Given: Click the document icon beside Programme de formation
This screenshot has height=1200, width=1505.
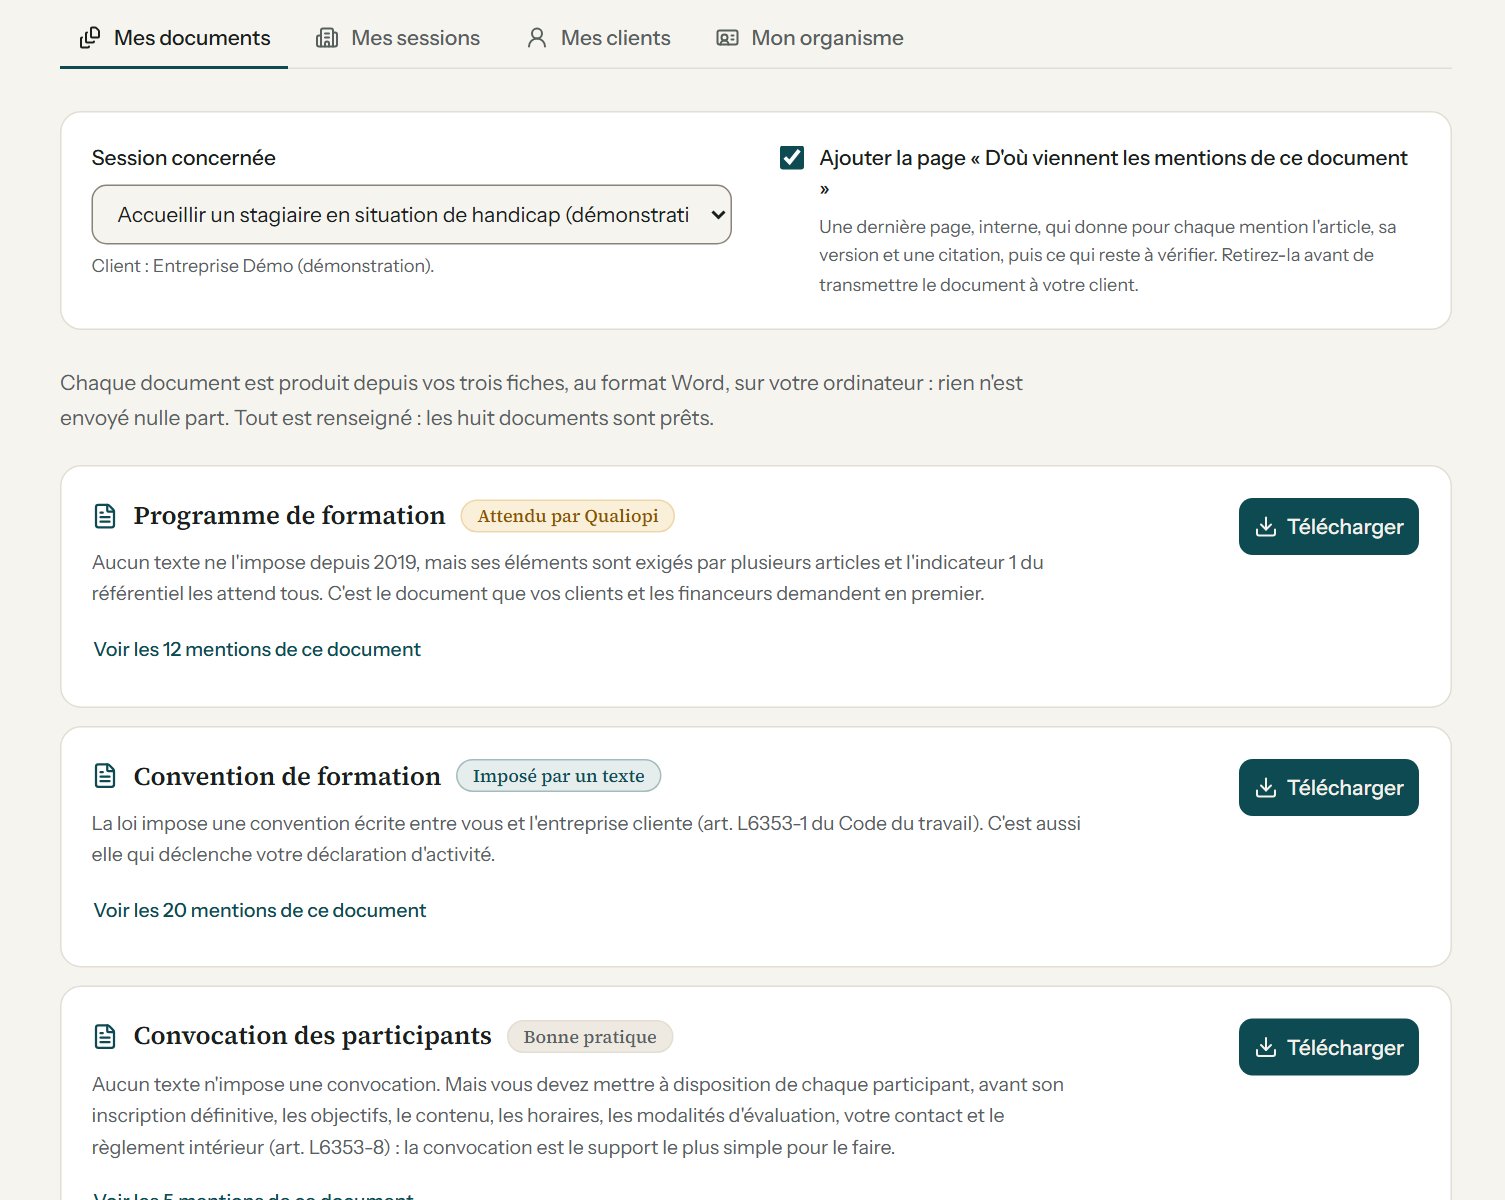Looking at the screenshot, I should 105,516.
